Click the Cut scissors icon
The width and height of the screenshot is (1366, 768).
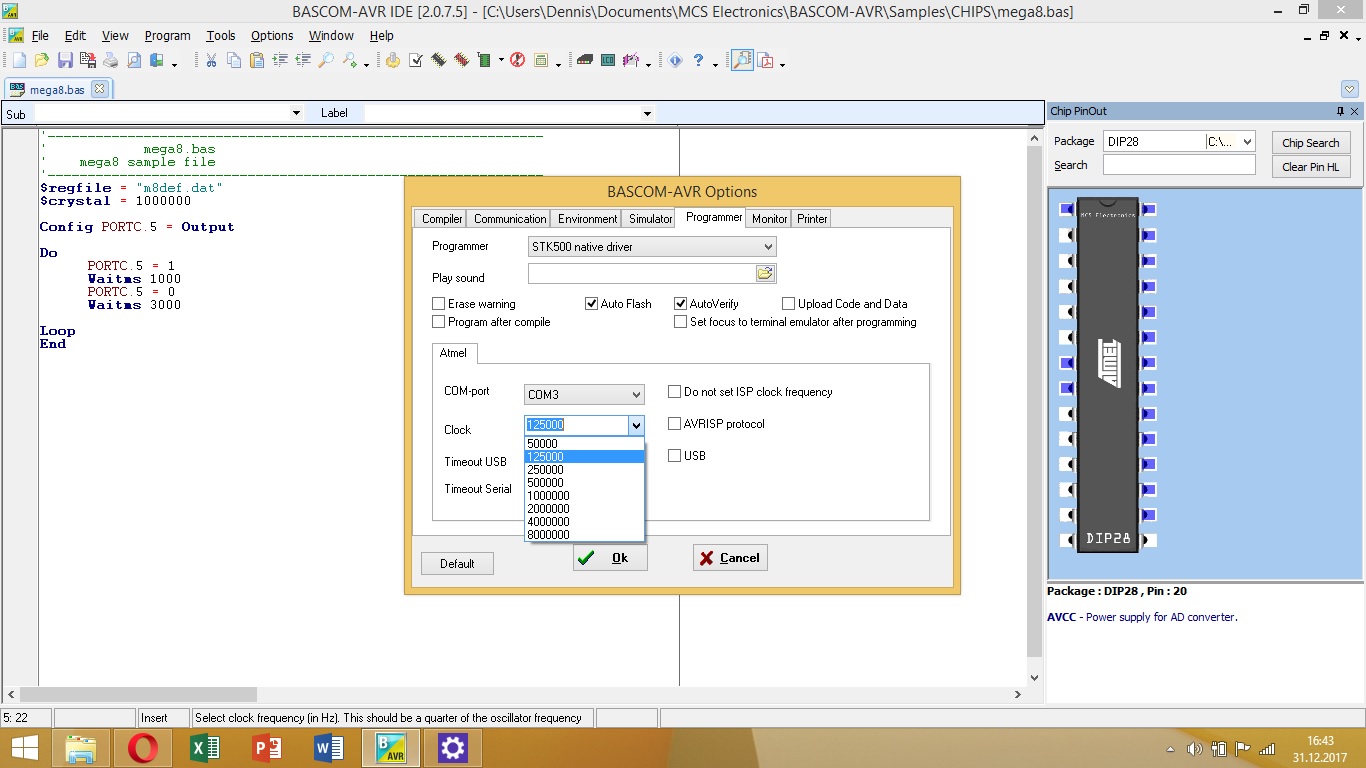coord(211,61)
